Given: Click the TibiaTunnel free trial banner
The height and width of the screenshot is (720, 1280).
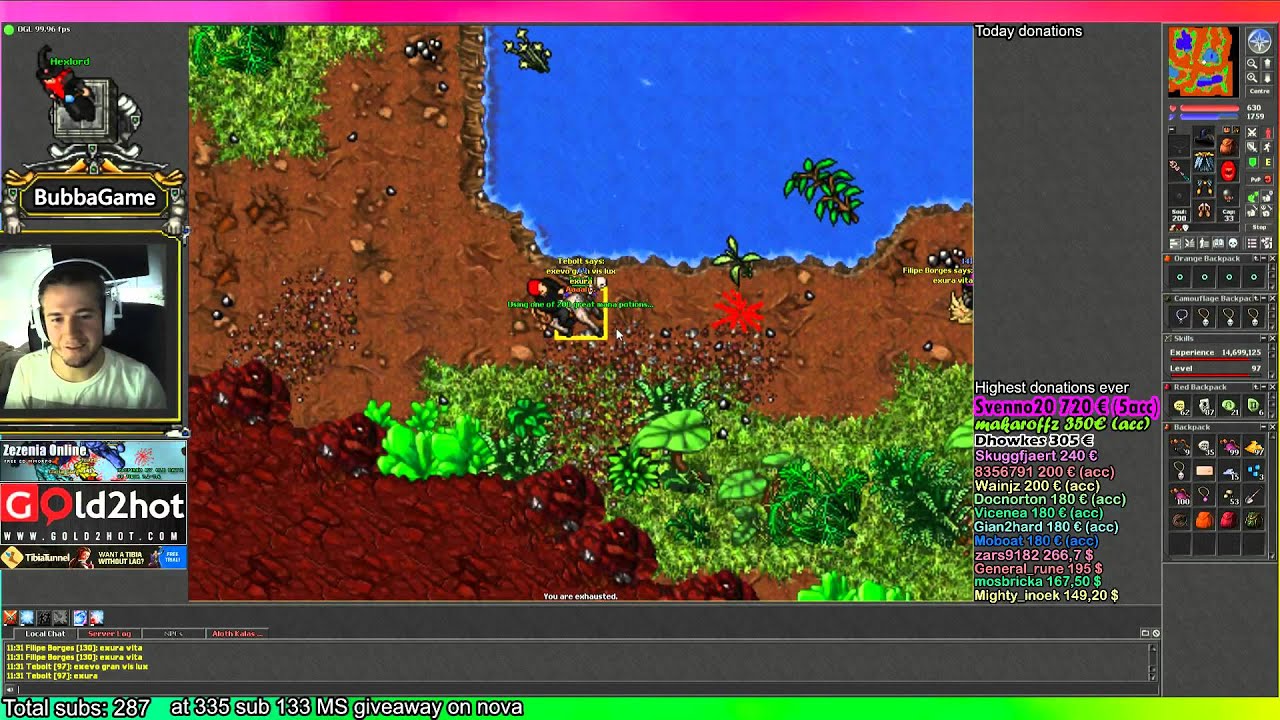Looking at the screenshot, I should [93, 557].
